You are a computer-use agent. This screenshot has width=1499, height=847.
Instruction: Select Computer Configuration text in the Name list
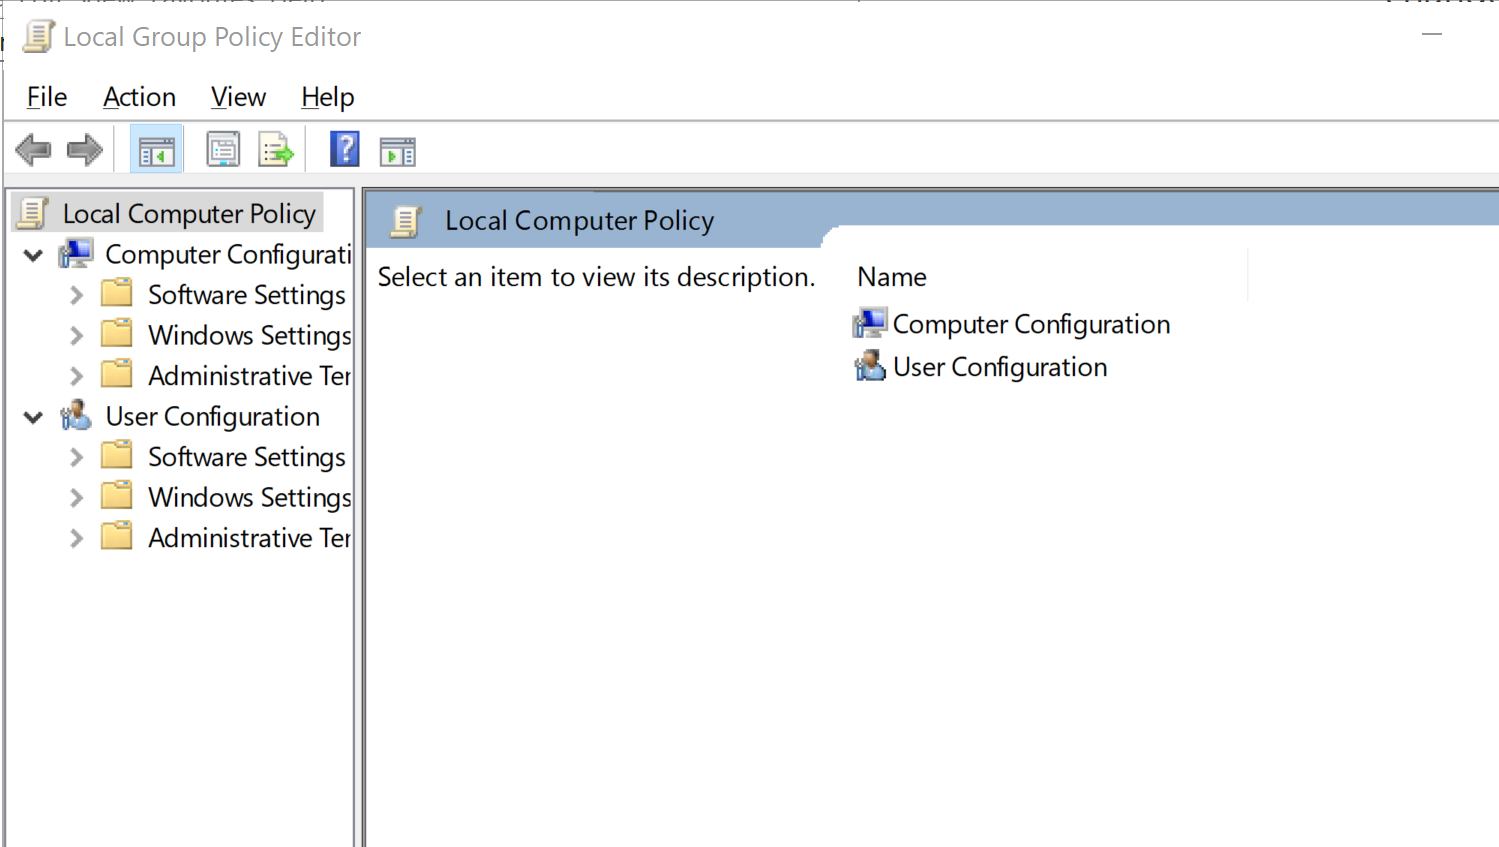[1031, 324]
